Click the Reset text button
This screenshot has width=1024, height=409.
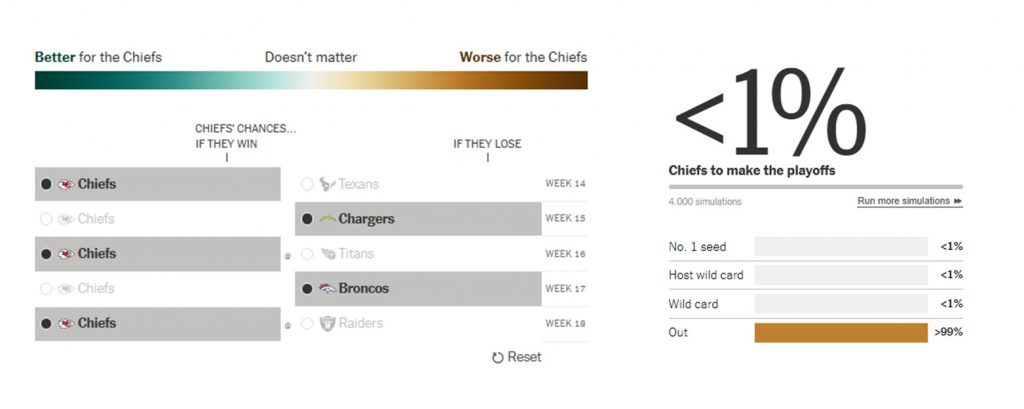(524, 357)
